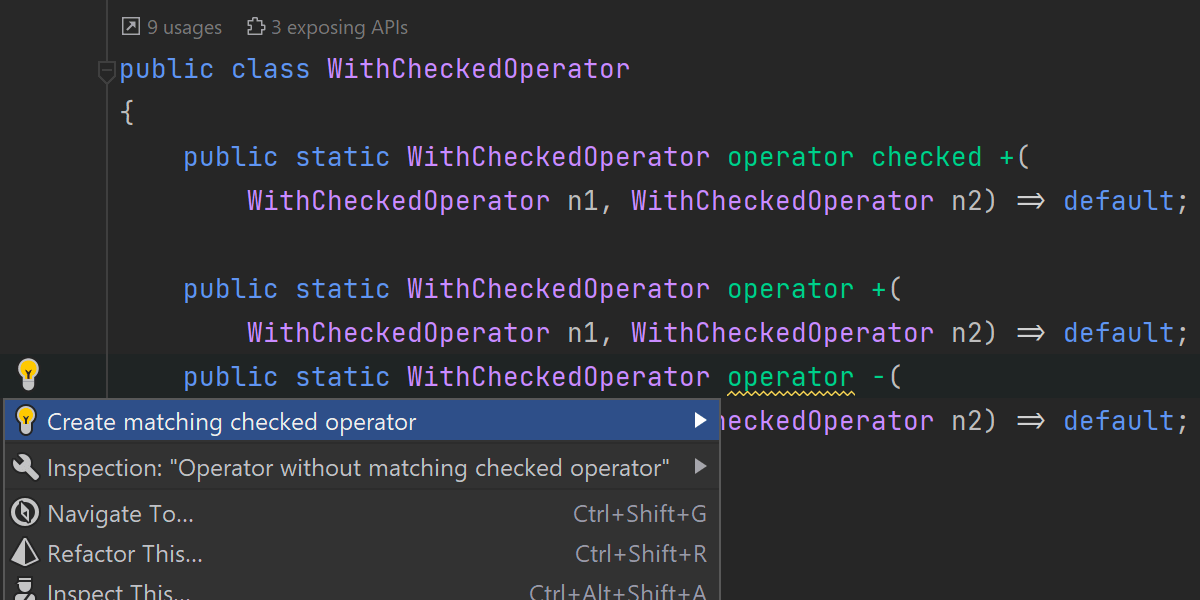
Task: Collapse the WithCheckedOperator class fold marker
Action: [x=106, y=70]
